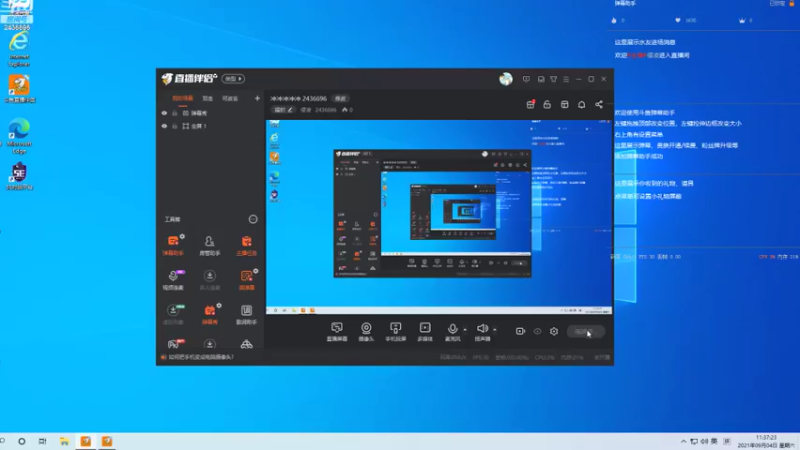Click the greyed download tool with green badge

(x=173, y=314)
